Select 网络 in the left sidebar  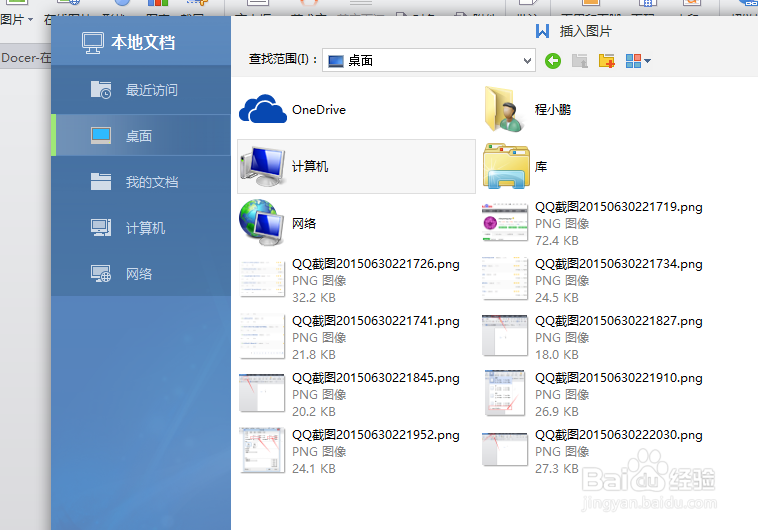tap(141, 274)
